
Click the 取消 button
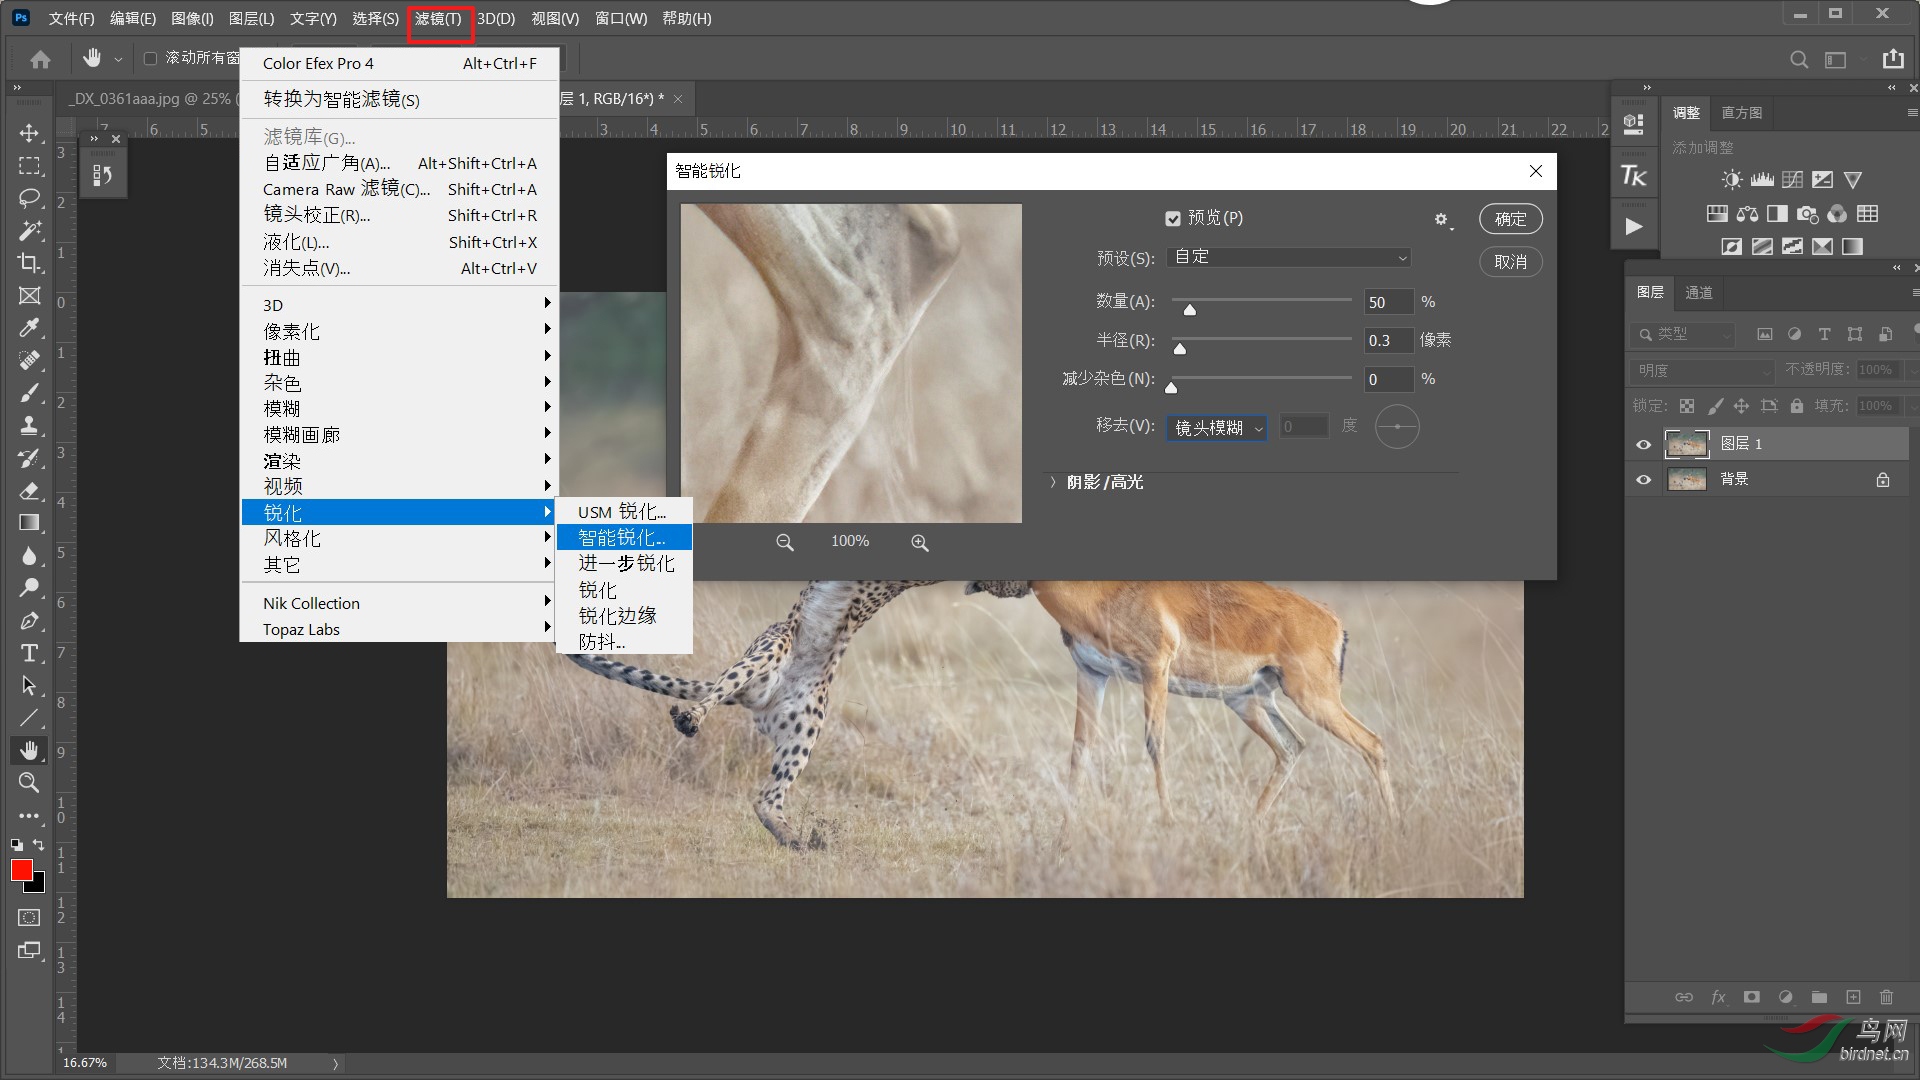1510,262
